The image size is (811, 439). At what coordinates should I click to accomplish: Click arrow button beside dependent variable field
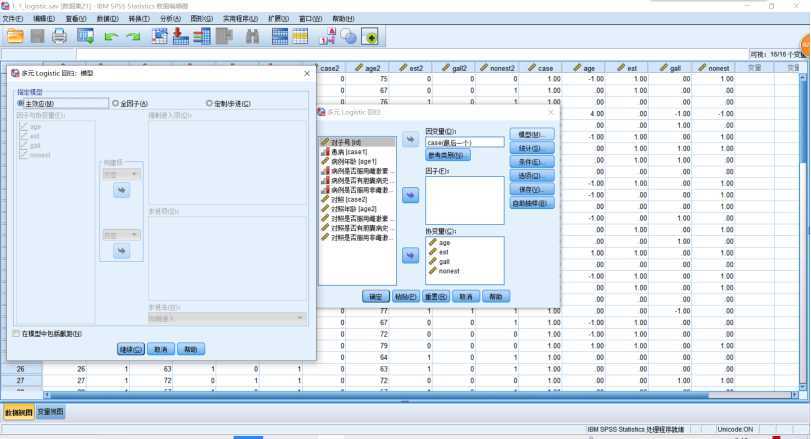click(410, 139)
